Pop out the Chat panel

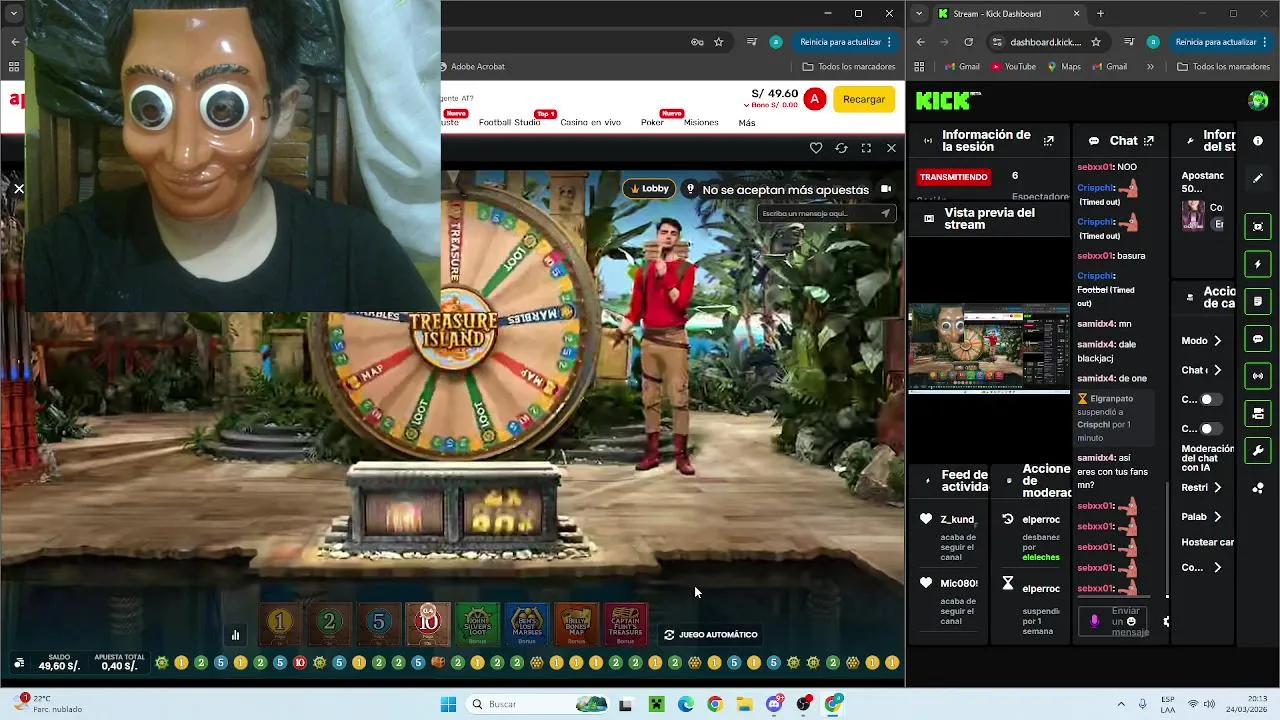coord(1148,141)
